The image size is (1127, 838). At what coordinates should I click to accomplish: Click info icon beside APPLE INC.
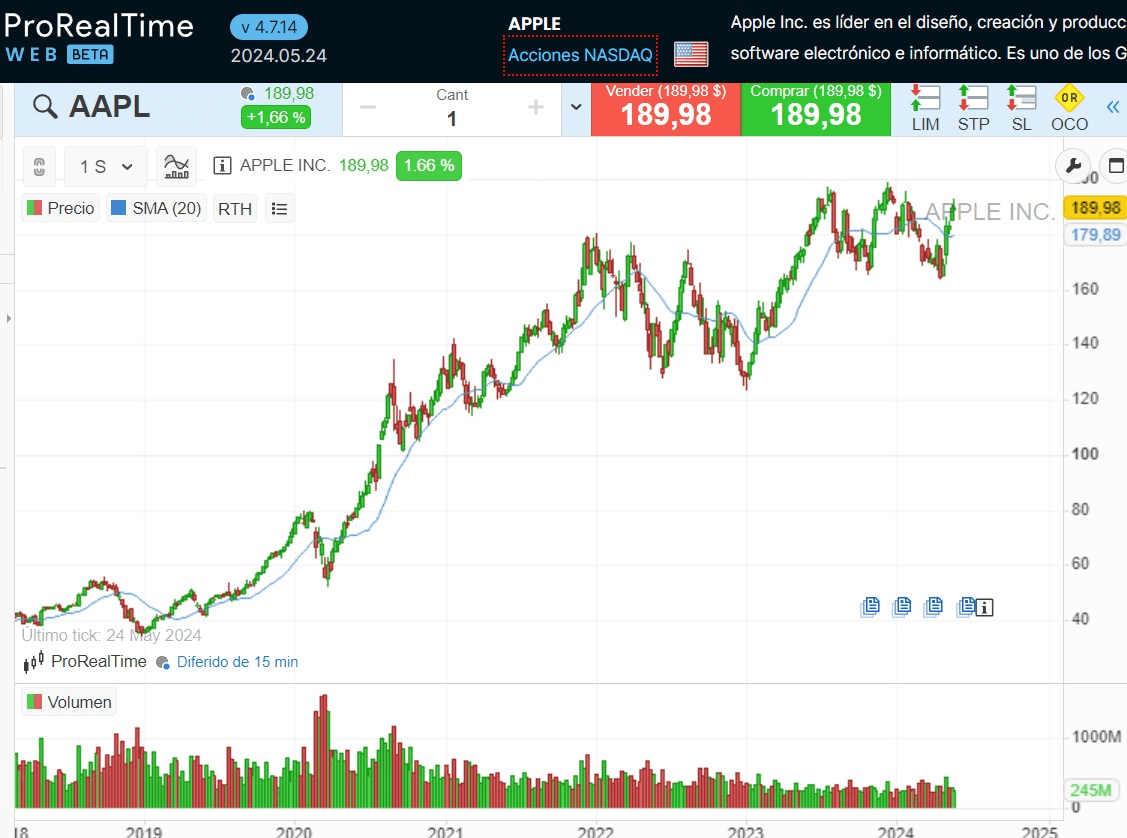tap(222, 166)
